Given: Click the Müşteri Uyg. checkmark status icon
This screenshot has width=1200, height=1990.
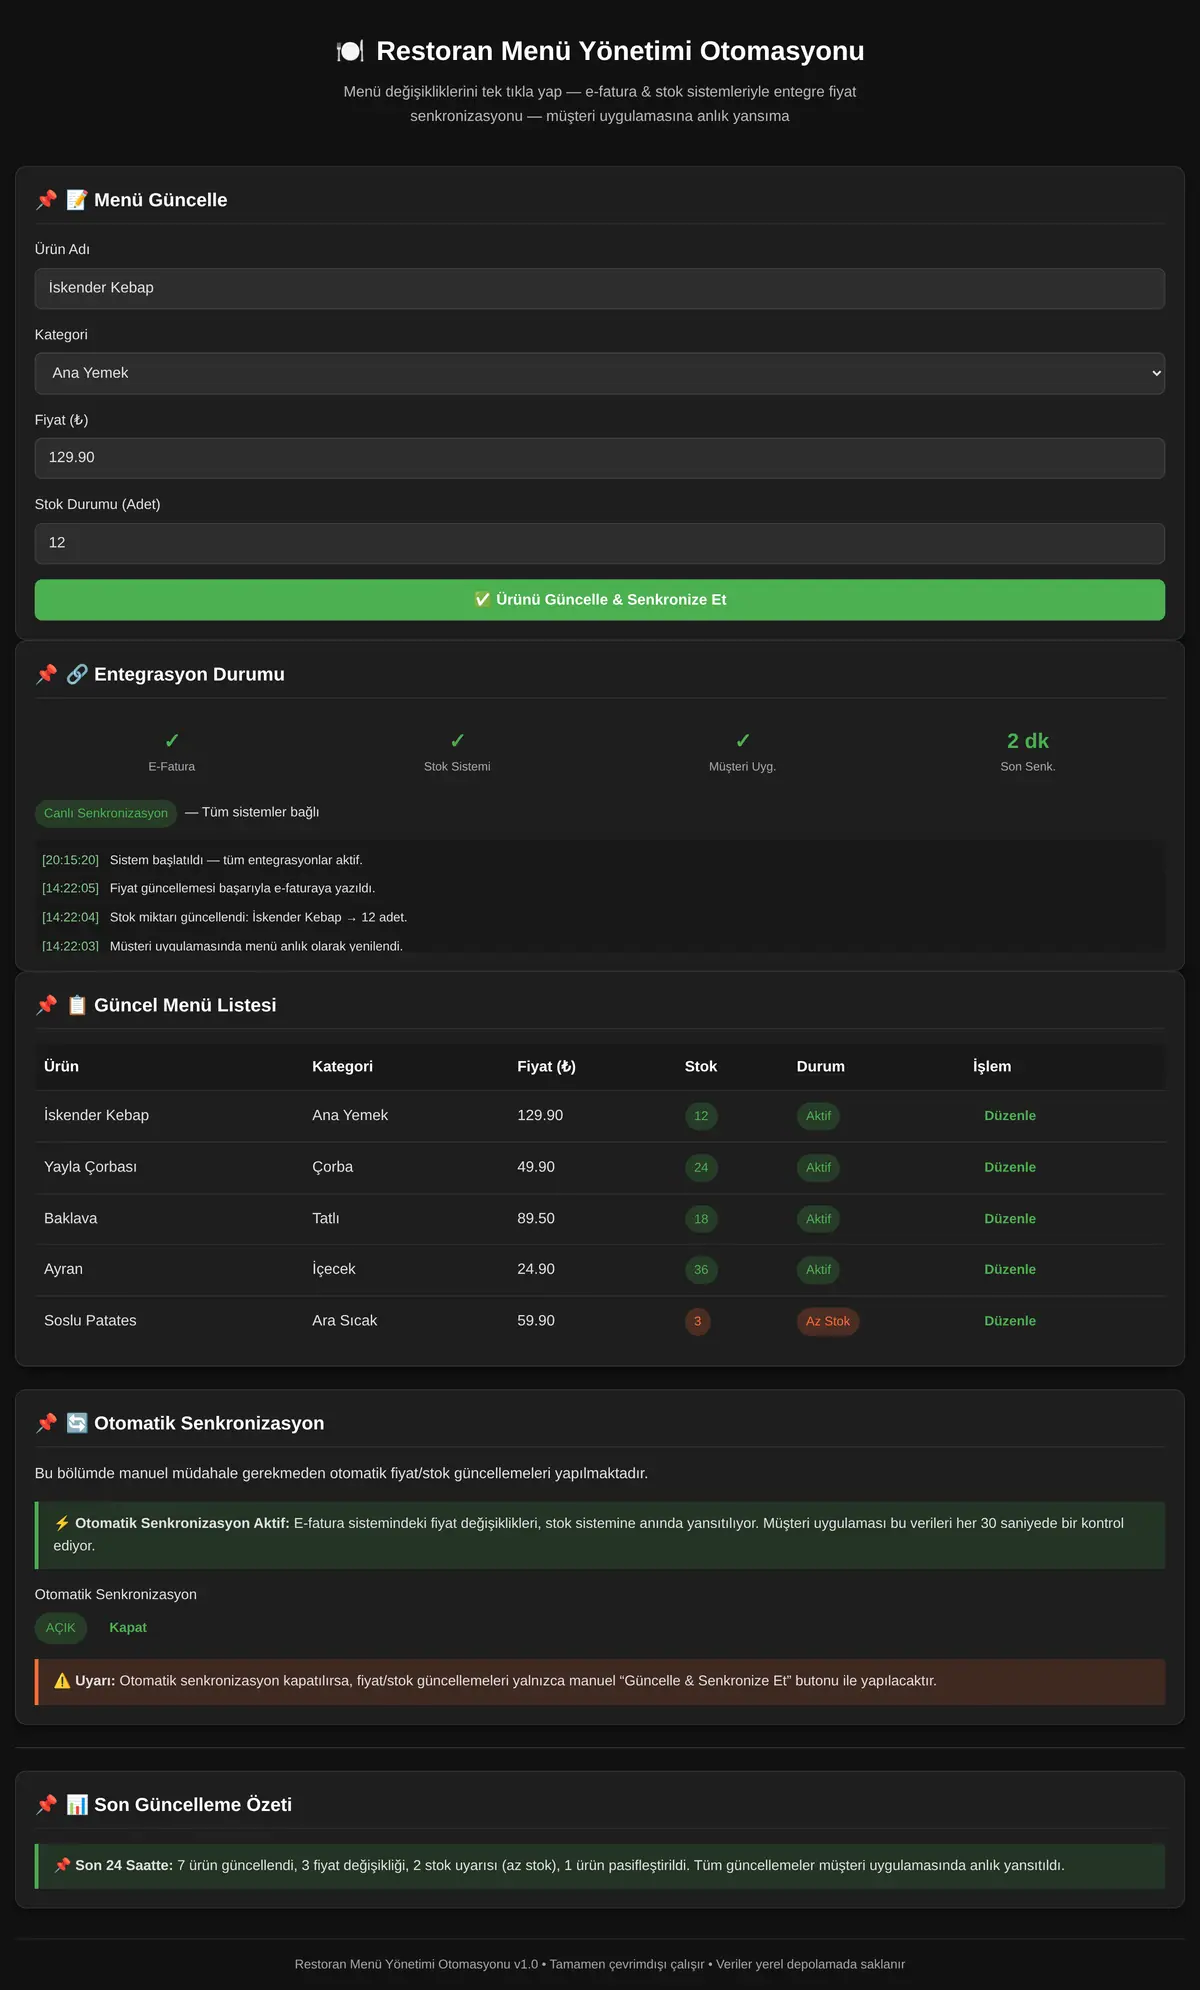Looking at the screenshot, I should click(x=742, y=741).
